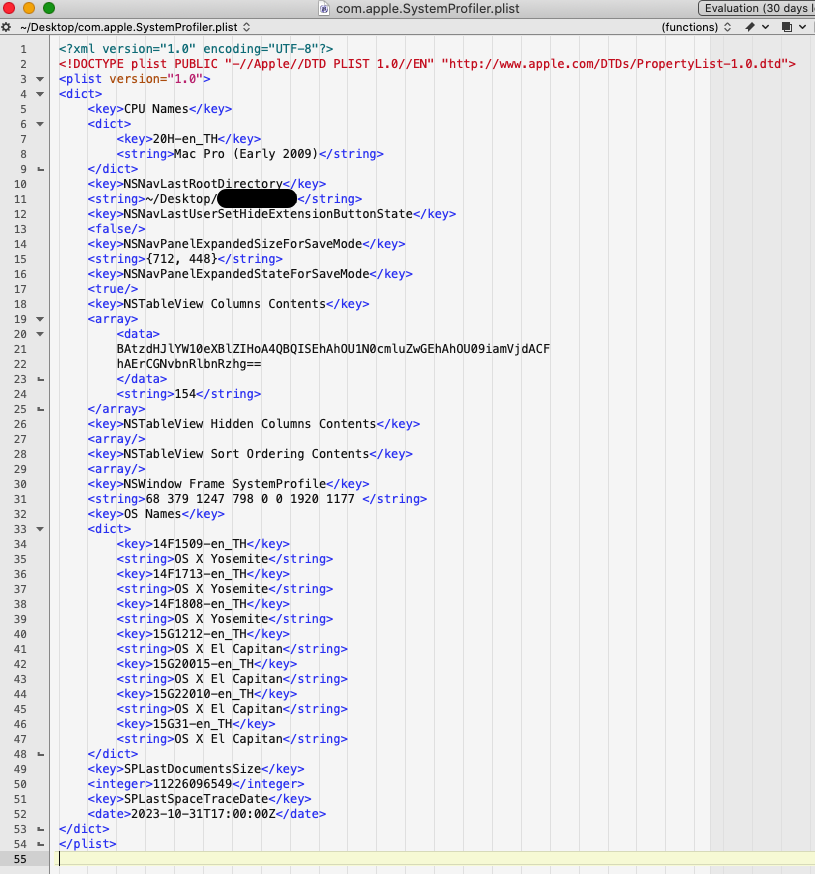Screen dimensions: 815x874
Task: Click line number 55 in the gutter
Action: pyautogui.click(x=20, y=859)
